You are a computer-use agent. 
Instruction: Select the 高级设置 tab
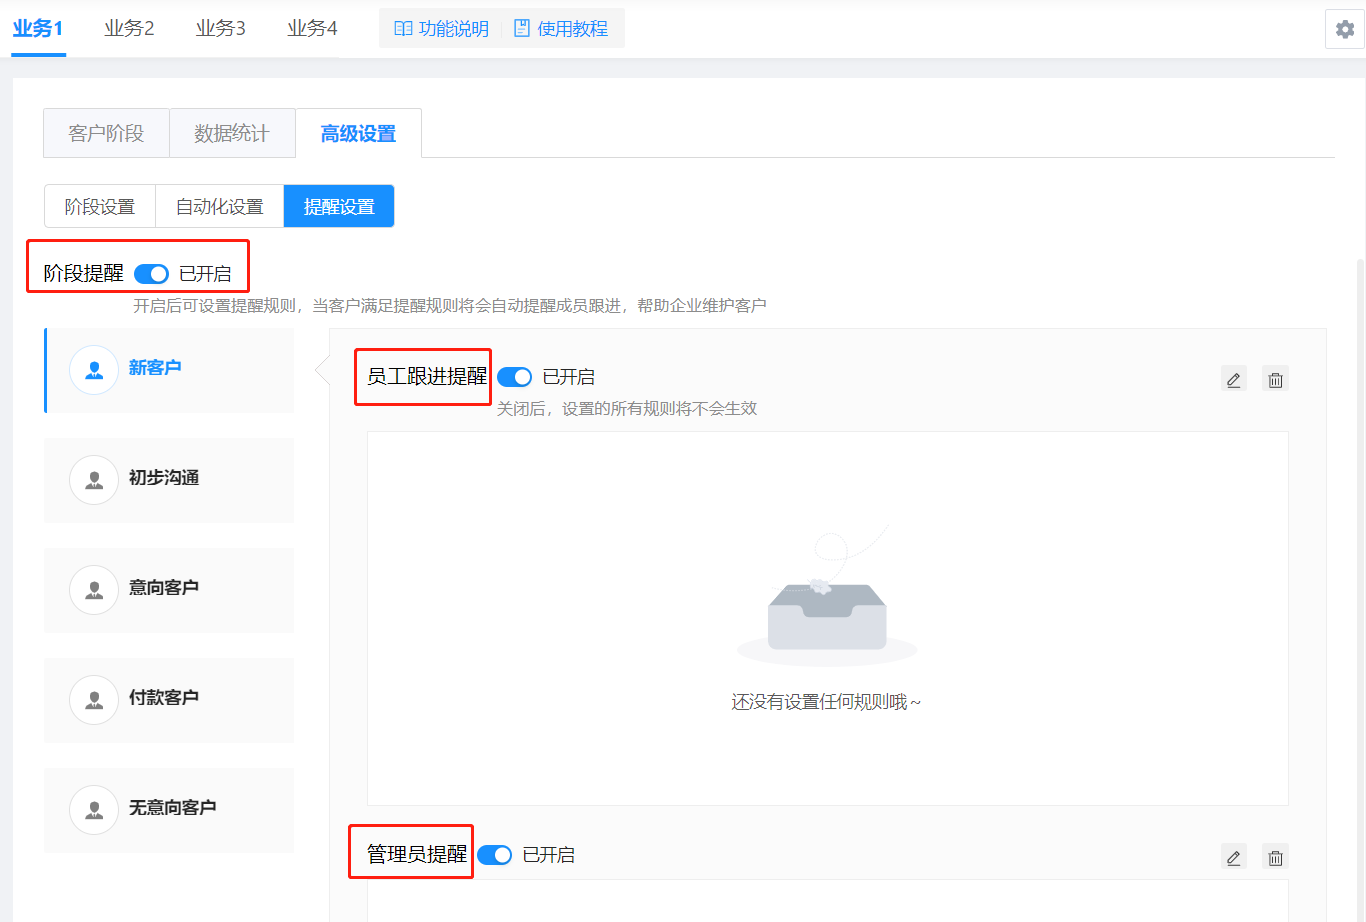click(x=358, y=133)
